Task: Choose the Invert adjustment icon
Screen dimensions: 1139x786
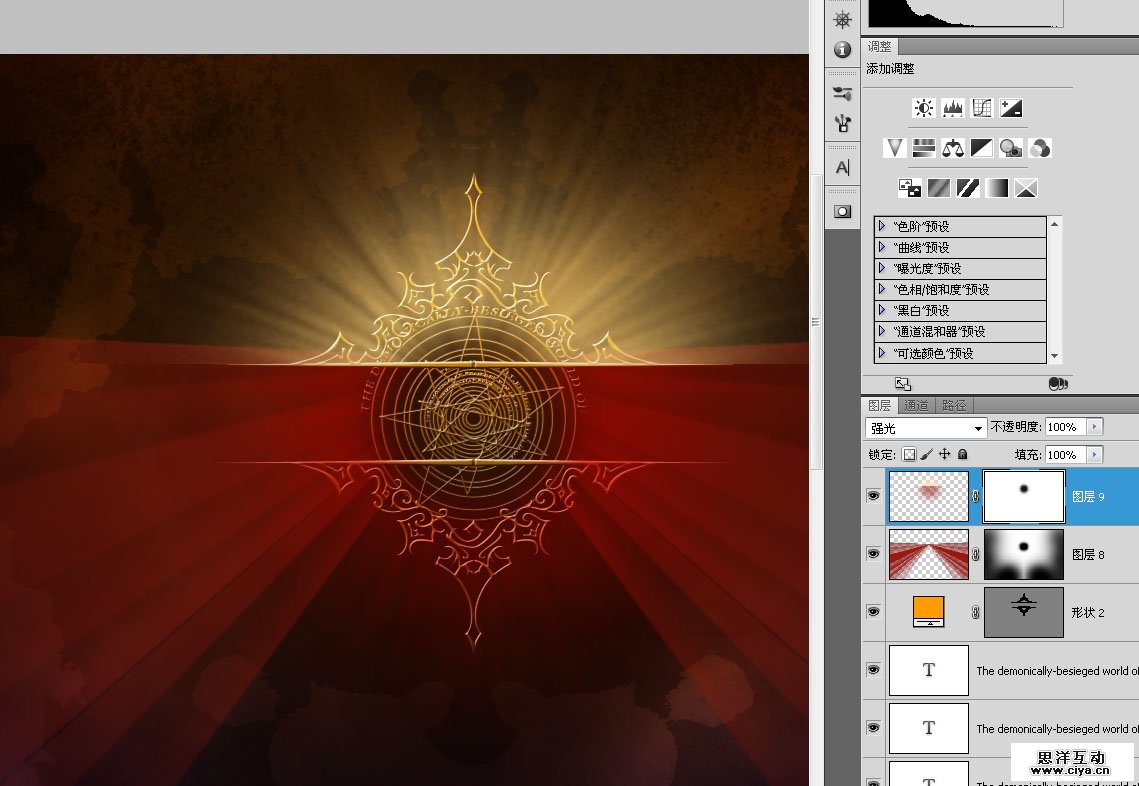Action: click(910, 188)
